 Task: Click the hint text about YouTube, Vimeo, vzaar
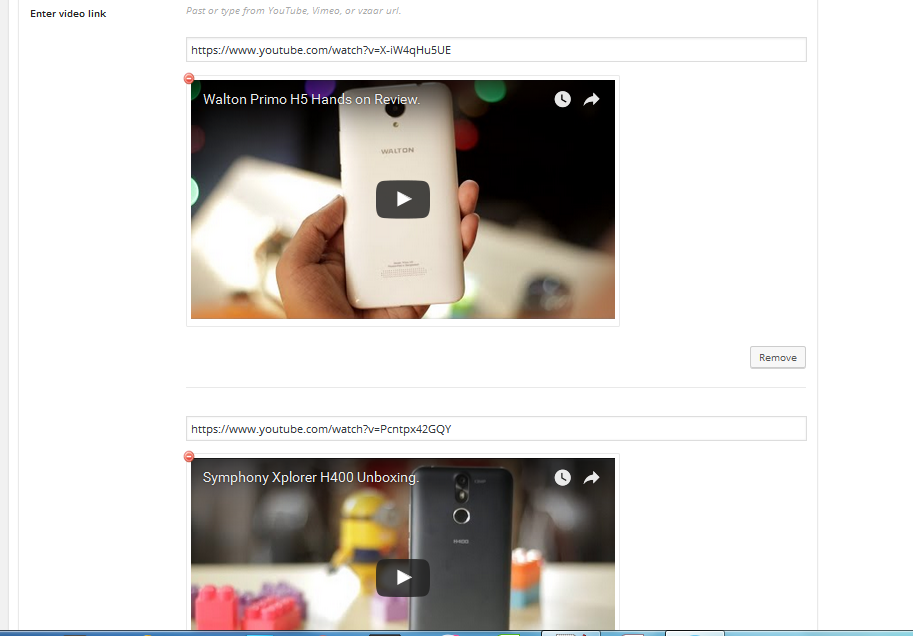[293, 10]
